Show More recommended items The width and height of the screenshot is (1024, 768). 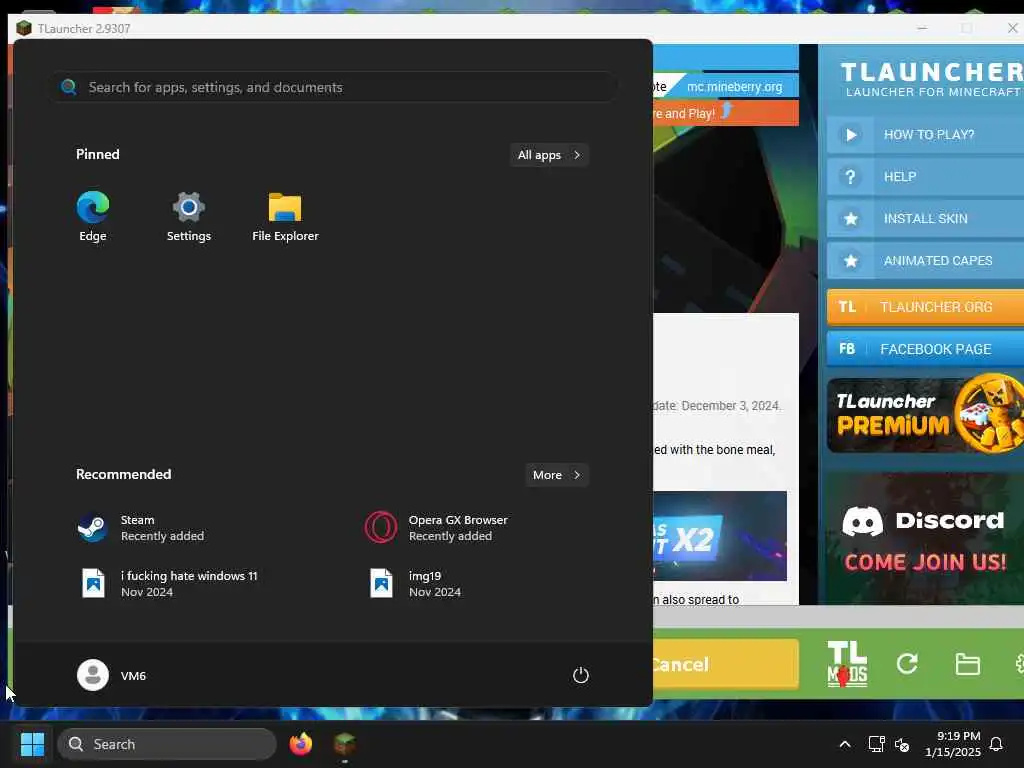(x=556, y=475)
